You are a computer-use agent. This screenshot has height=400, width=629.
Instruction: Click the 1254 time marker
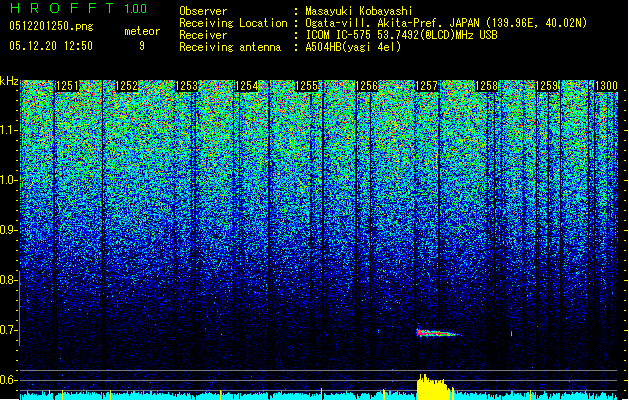tap(246, 86)
